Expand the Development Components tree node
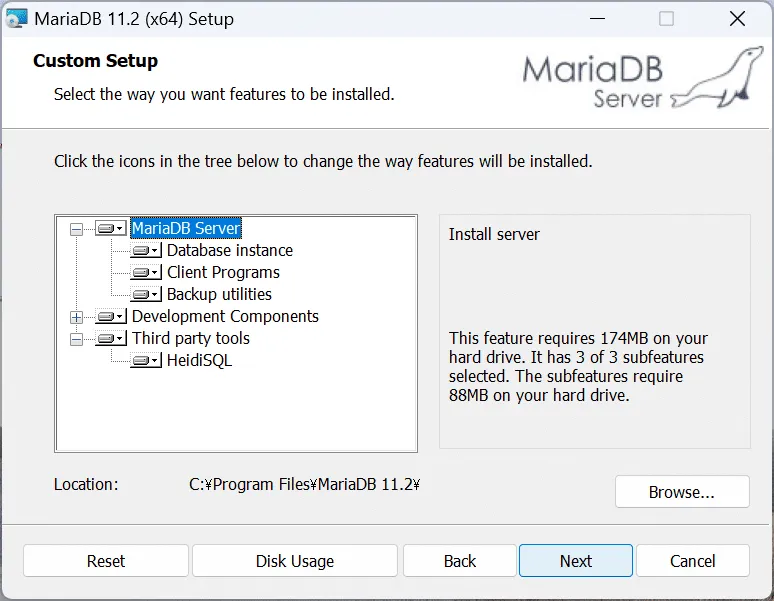774x601 pixels. point(76,317)
